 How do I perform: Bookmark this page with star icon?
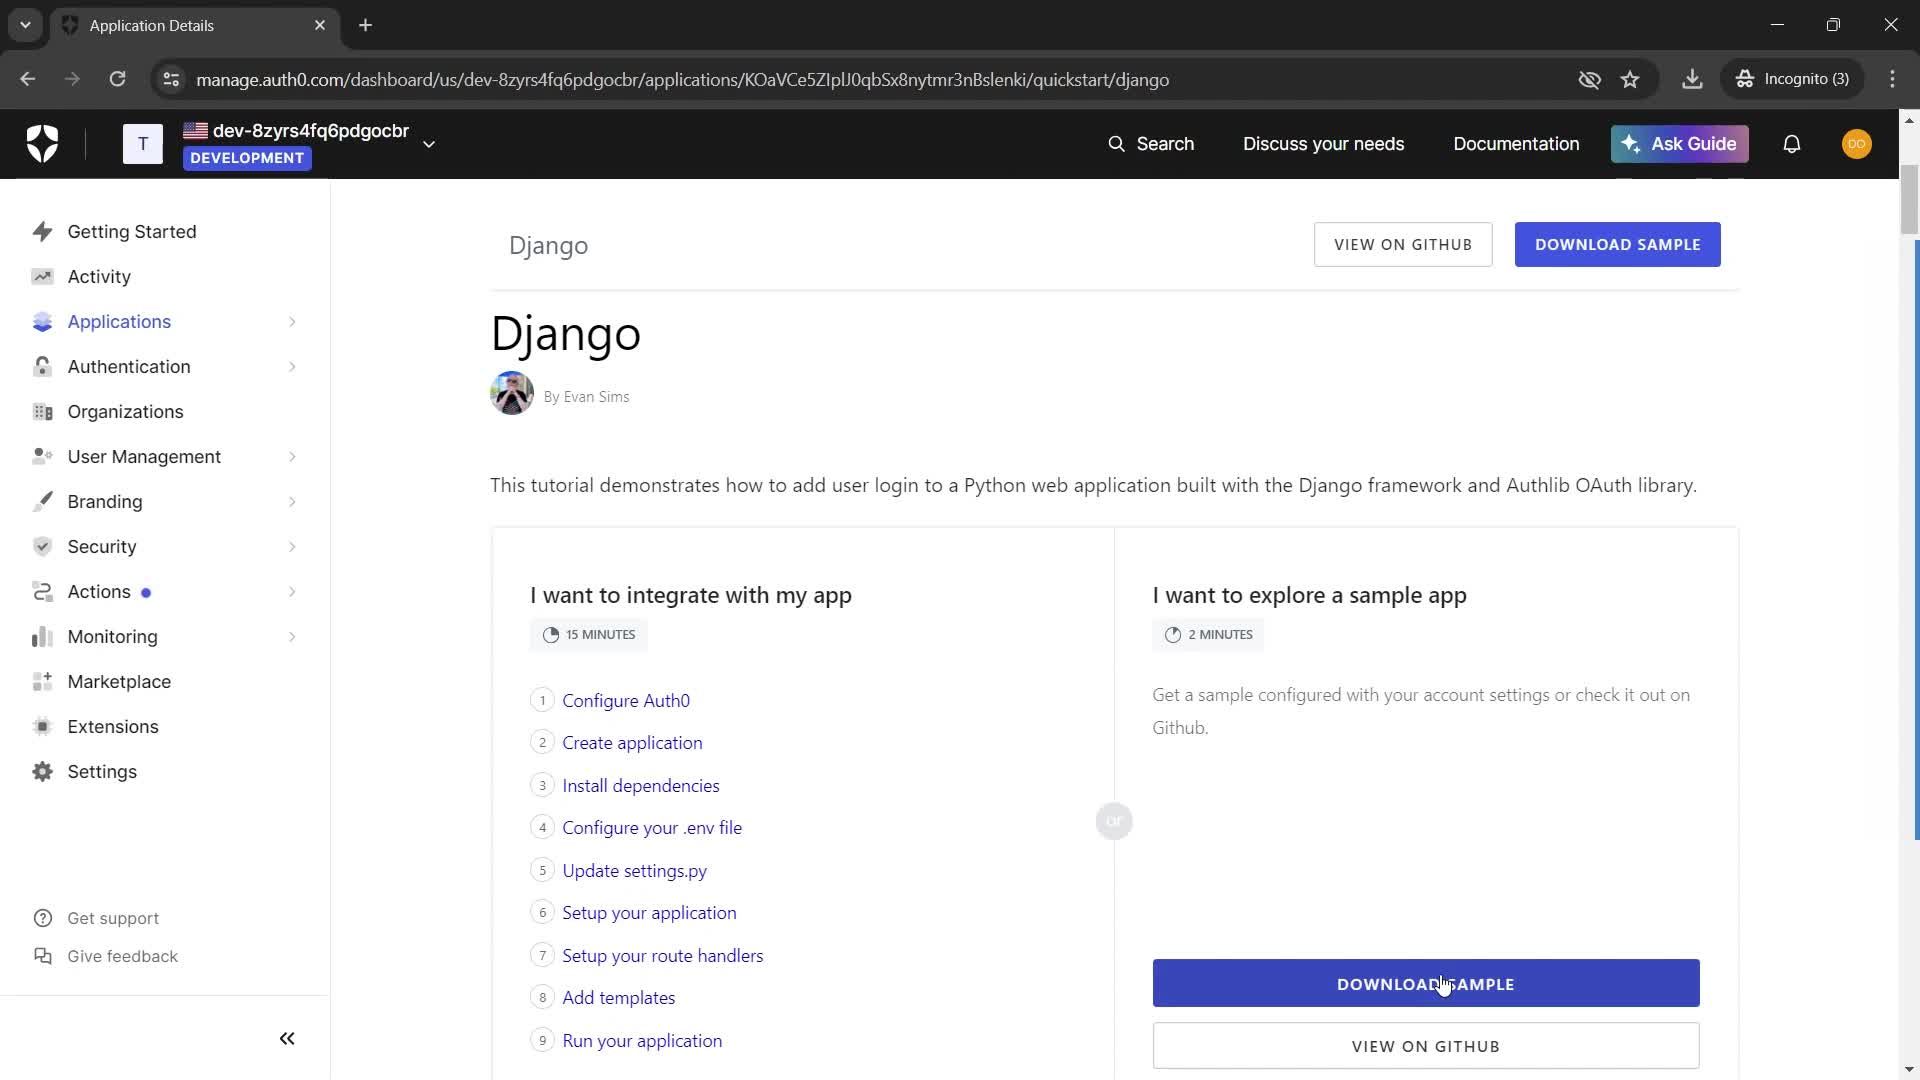1630,80
